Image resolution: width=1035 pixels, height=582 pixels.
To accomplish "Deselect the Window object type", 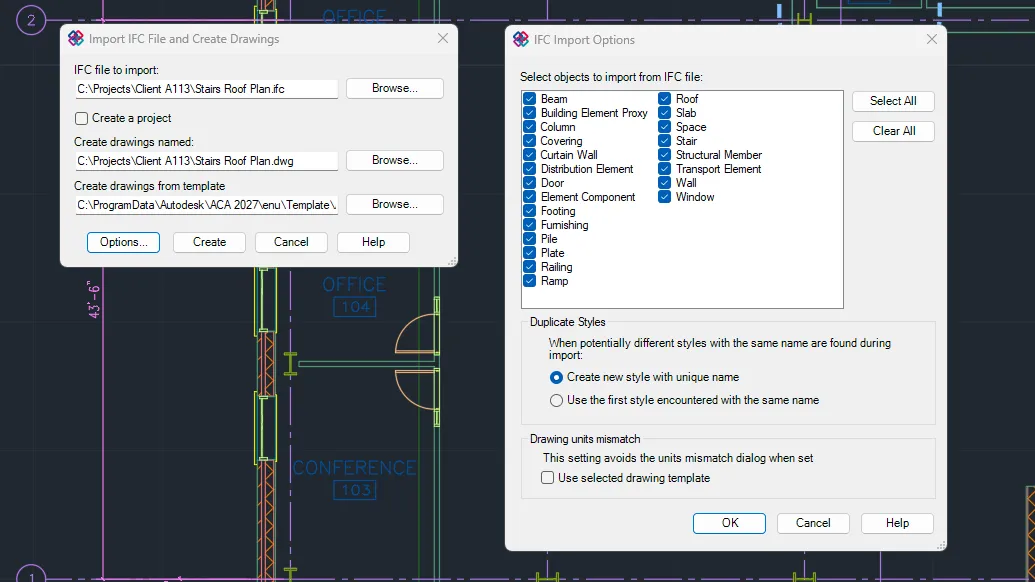I will (665, 197).
